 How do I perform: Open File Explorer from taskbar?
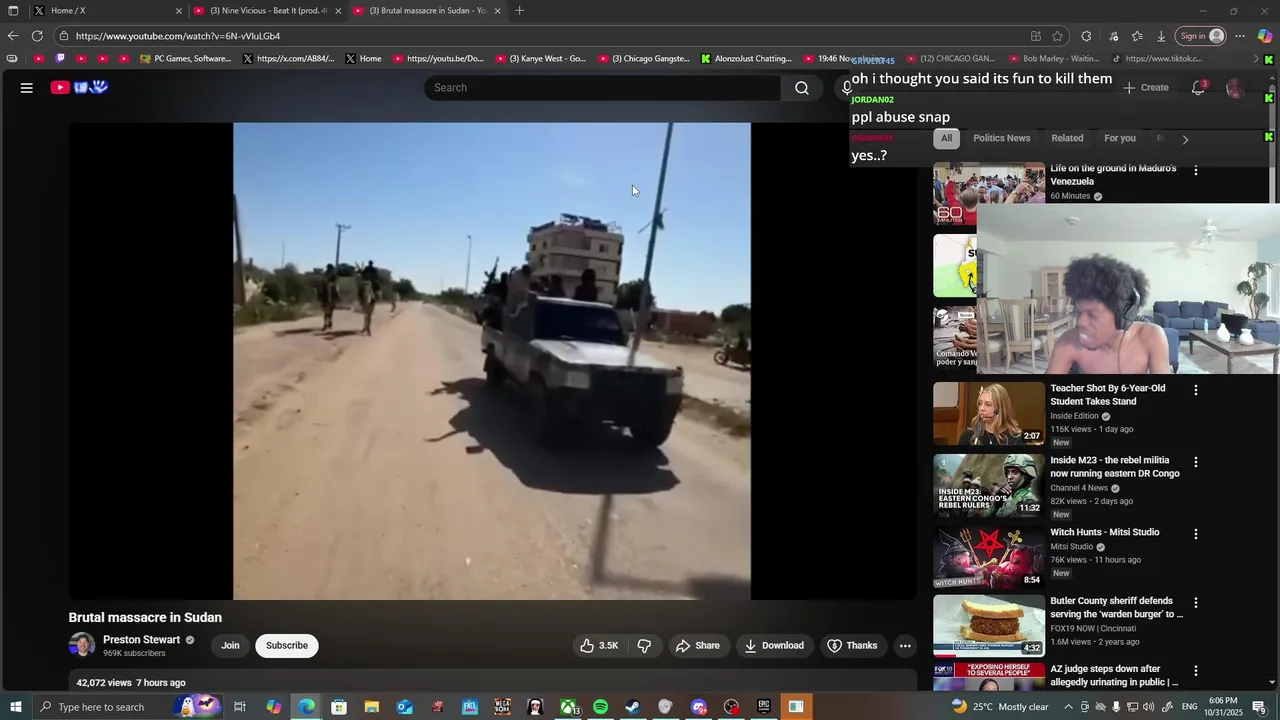[371, 707]
